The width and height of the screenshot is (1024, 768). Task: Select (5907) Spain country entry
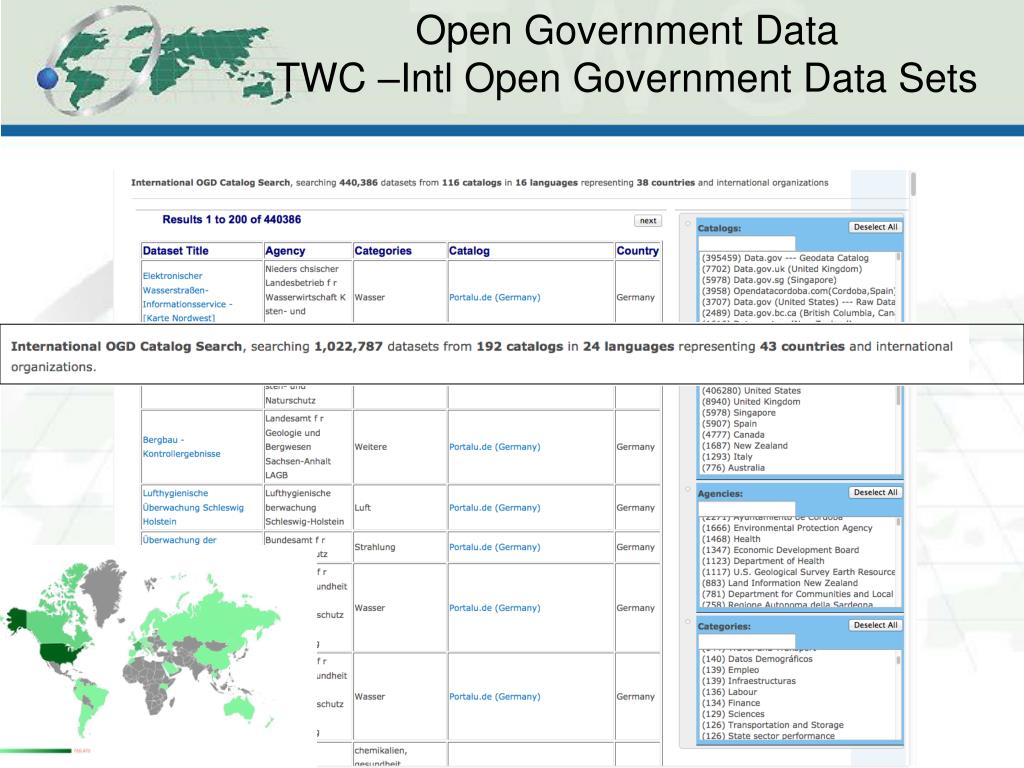coord(729,424)
